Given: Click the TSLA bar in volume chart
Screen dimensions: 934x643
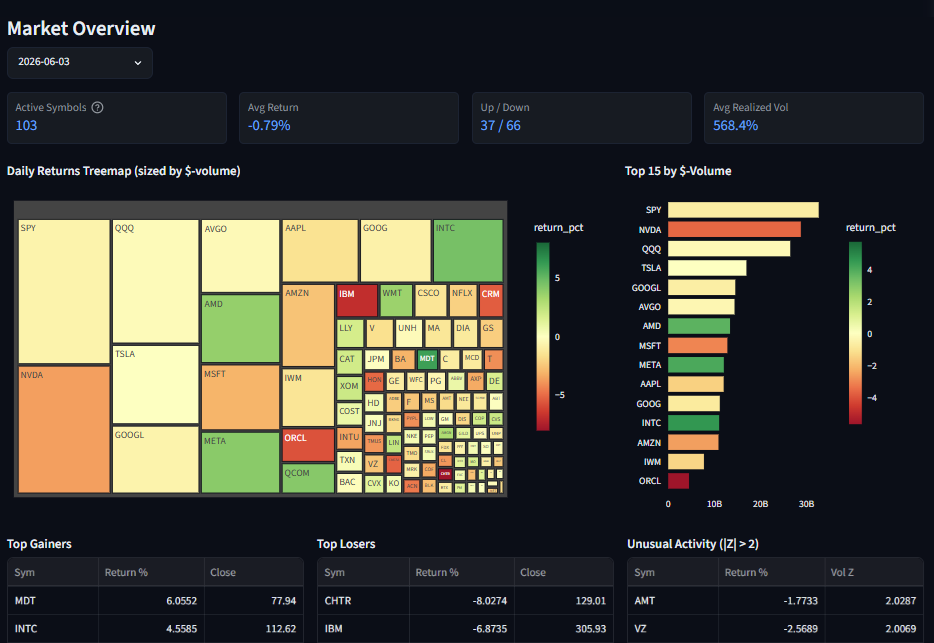Looking at the screenshot, I should click(x=707, y=268).
